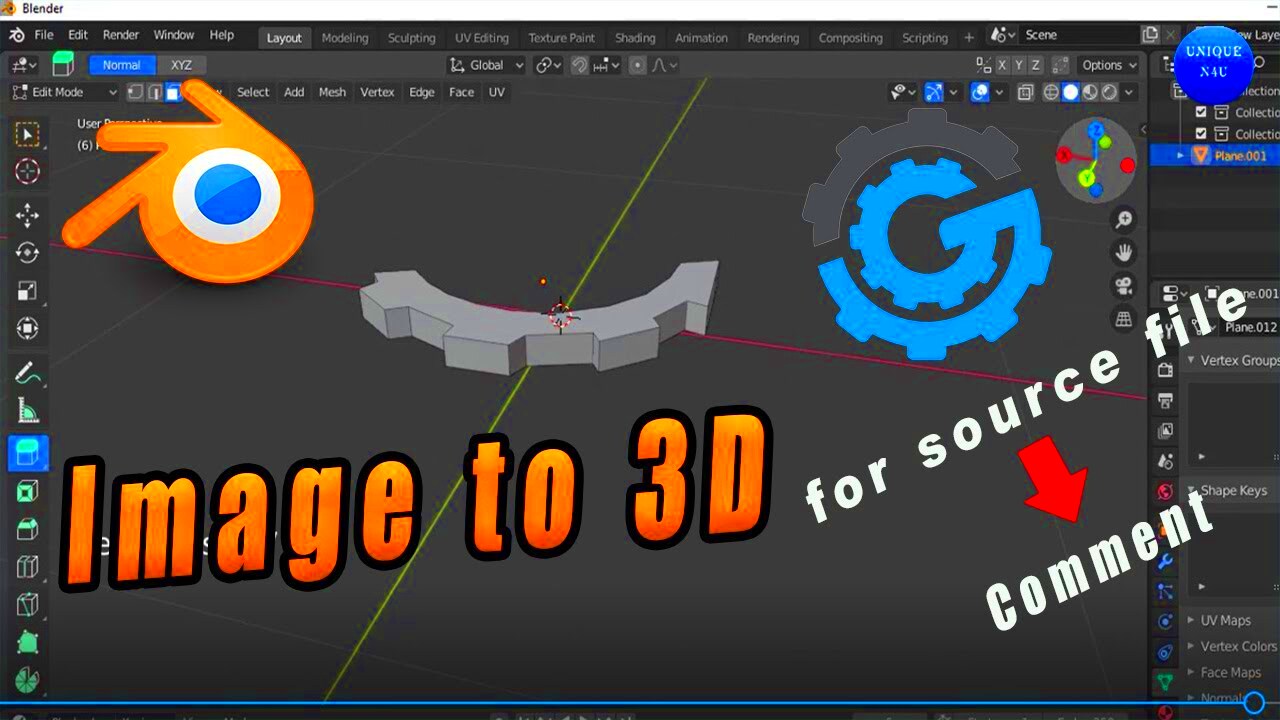Click the pan view hand icon

tap(1124, 253)
